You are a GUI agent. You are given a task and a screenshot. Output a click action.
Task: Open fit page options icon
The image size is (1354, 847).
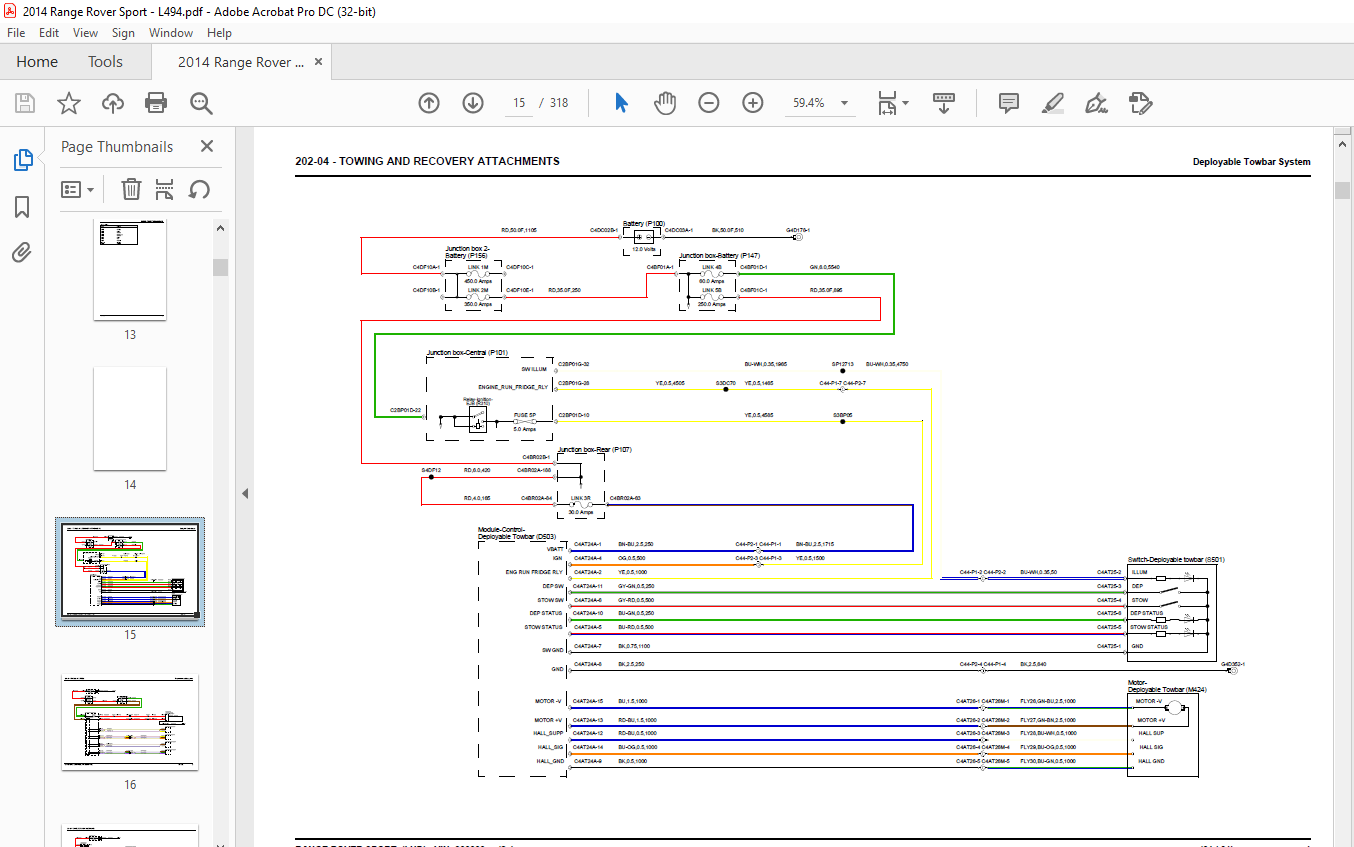(x=892, y=103)
